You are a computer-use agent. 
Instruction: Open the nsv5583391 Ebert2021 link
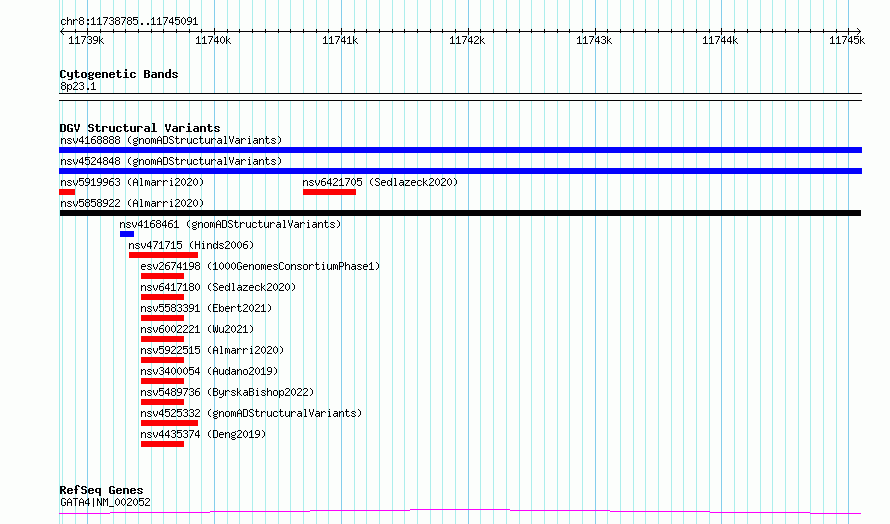tap(206, 308)
